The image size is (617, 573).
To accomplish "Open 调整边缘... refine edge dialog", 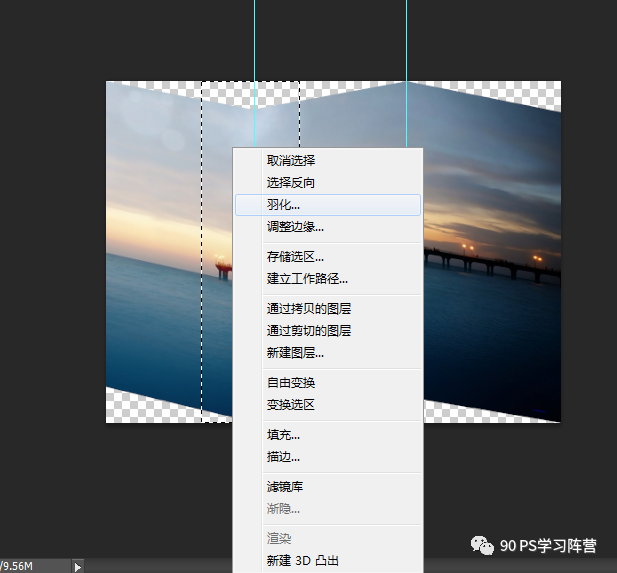I will [x=328, y=227].
